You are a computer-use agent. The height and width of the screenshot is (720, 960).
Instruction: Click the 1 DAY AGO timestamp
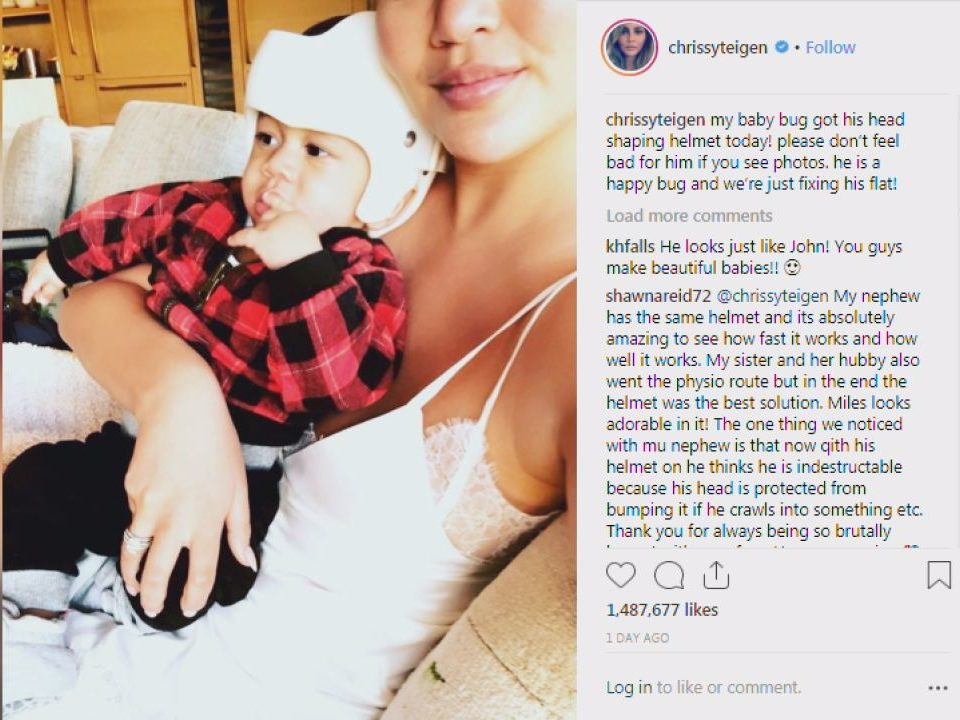coord(637,637)
